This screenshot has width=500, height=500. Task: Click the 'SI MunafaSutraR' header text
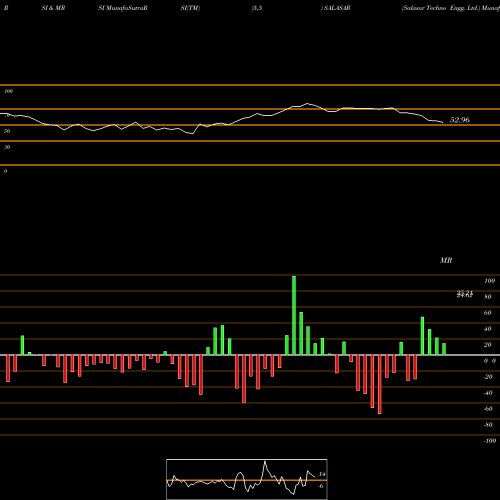point(123,8)
